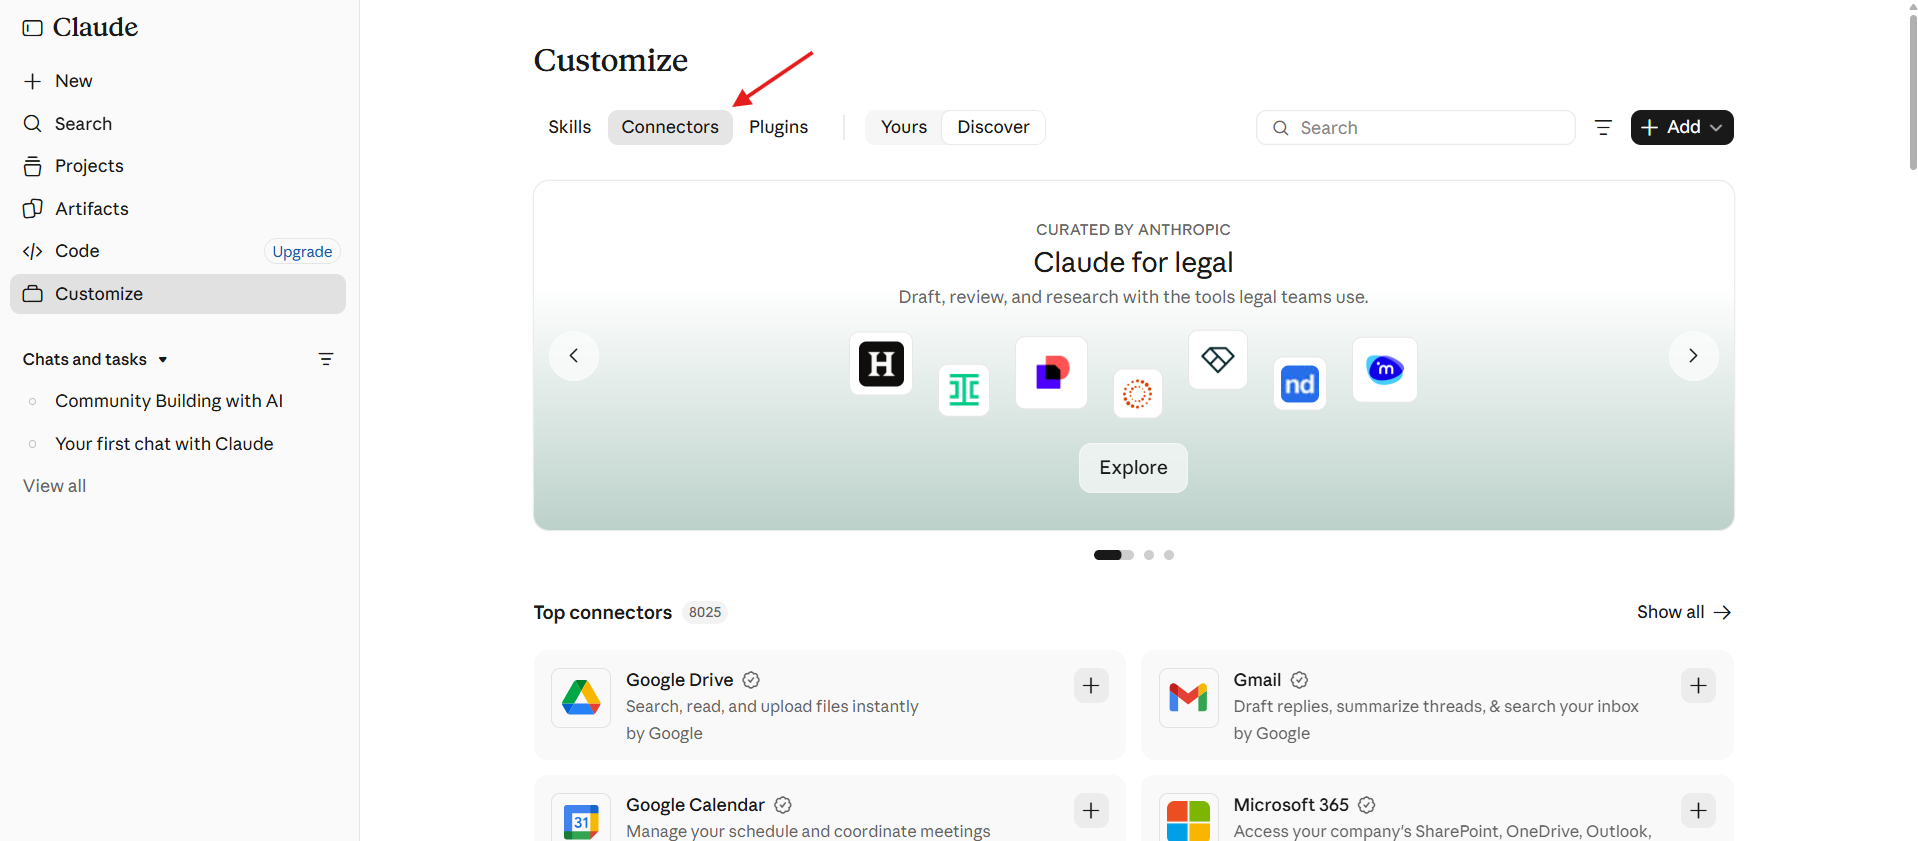
Task: Start a New chat from the sidebar
Action: pos(178,81)
